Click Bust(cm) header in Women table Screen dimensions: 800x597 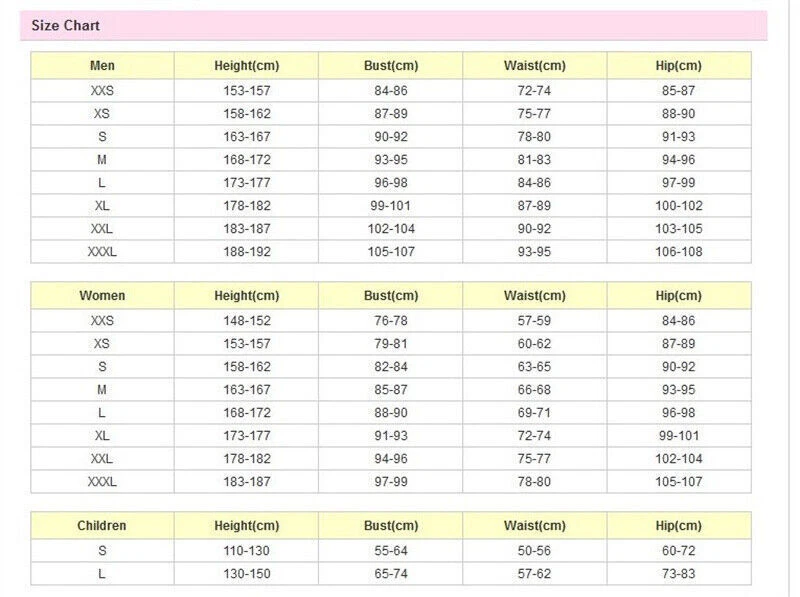click(390, 296)
